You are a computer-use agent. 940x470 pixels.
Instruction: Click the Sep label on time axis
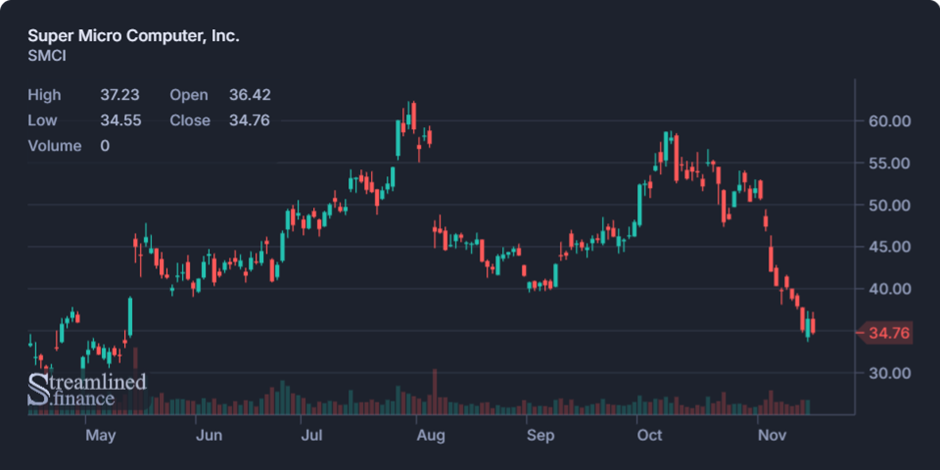(541, 435)
